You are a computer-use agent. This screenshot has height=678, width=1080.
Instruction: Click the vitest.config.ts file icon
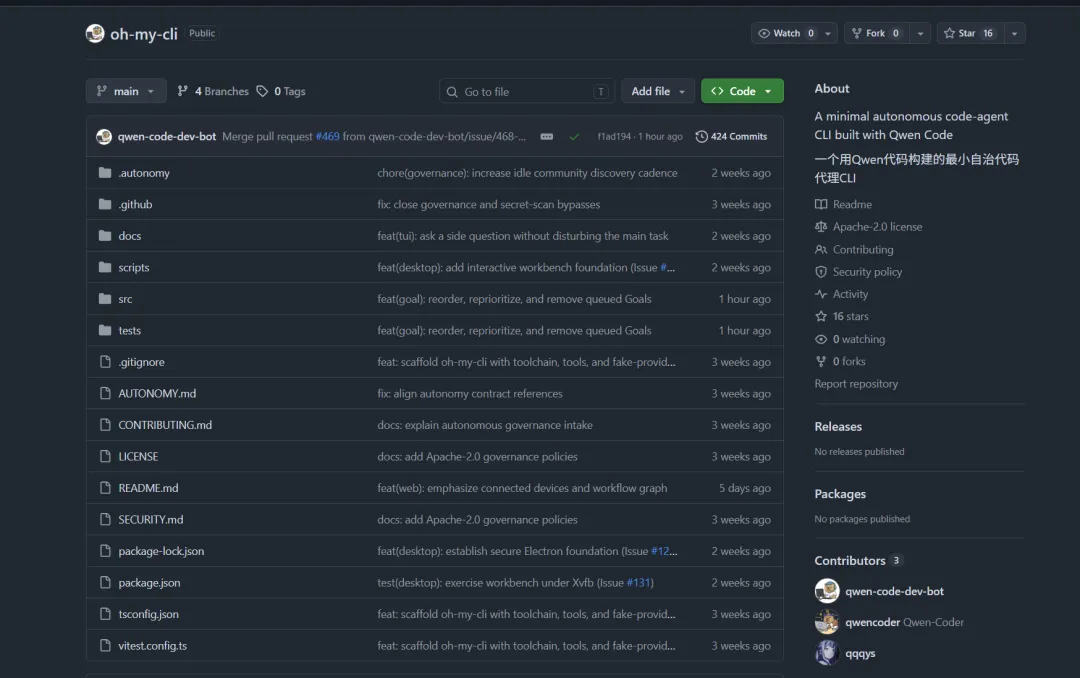105,646
